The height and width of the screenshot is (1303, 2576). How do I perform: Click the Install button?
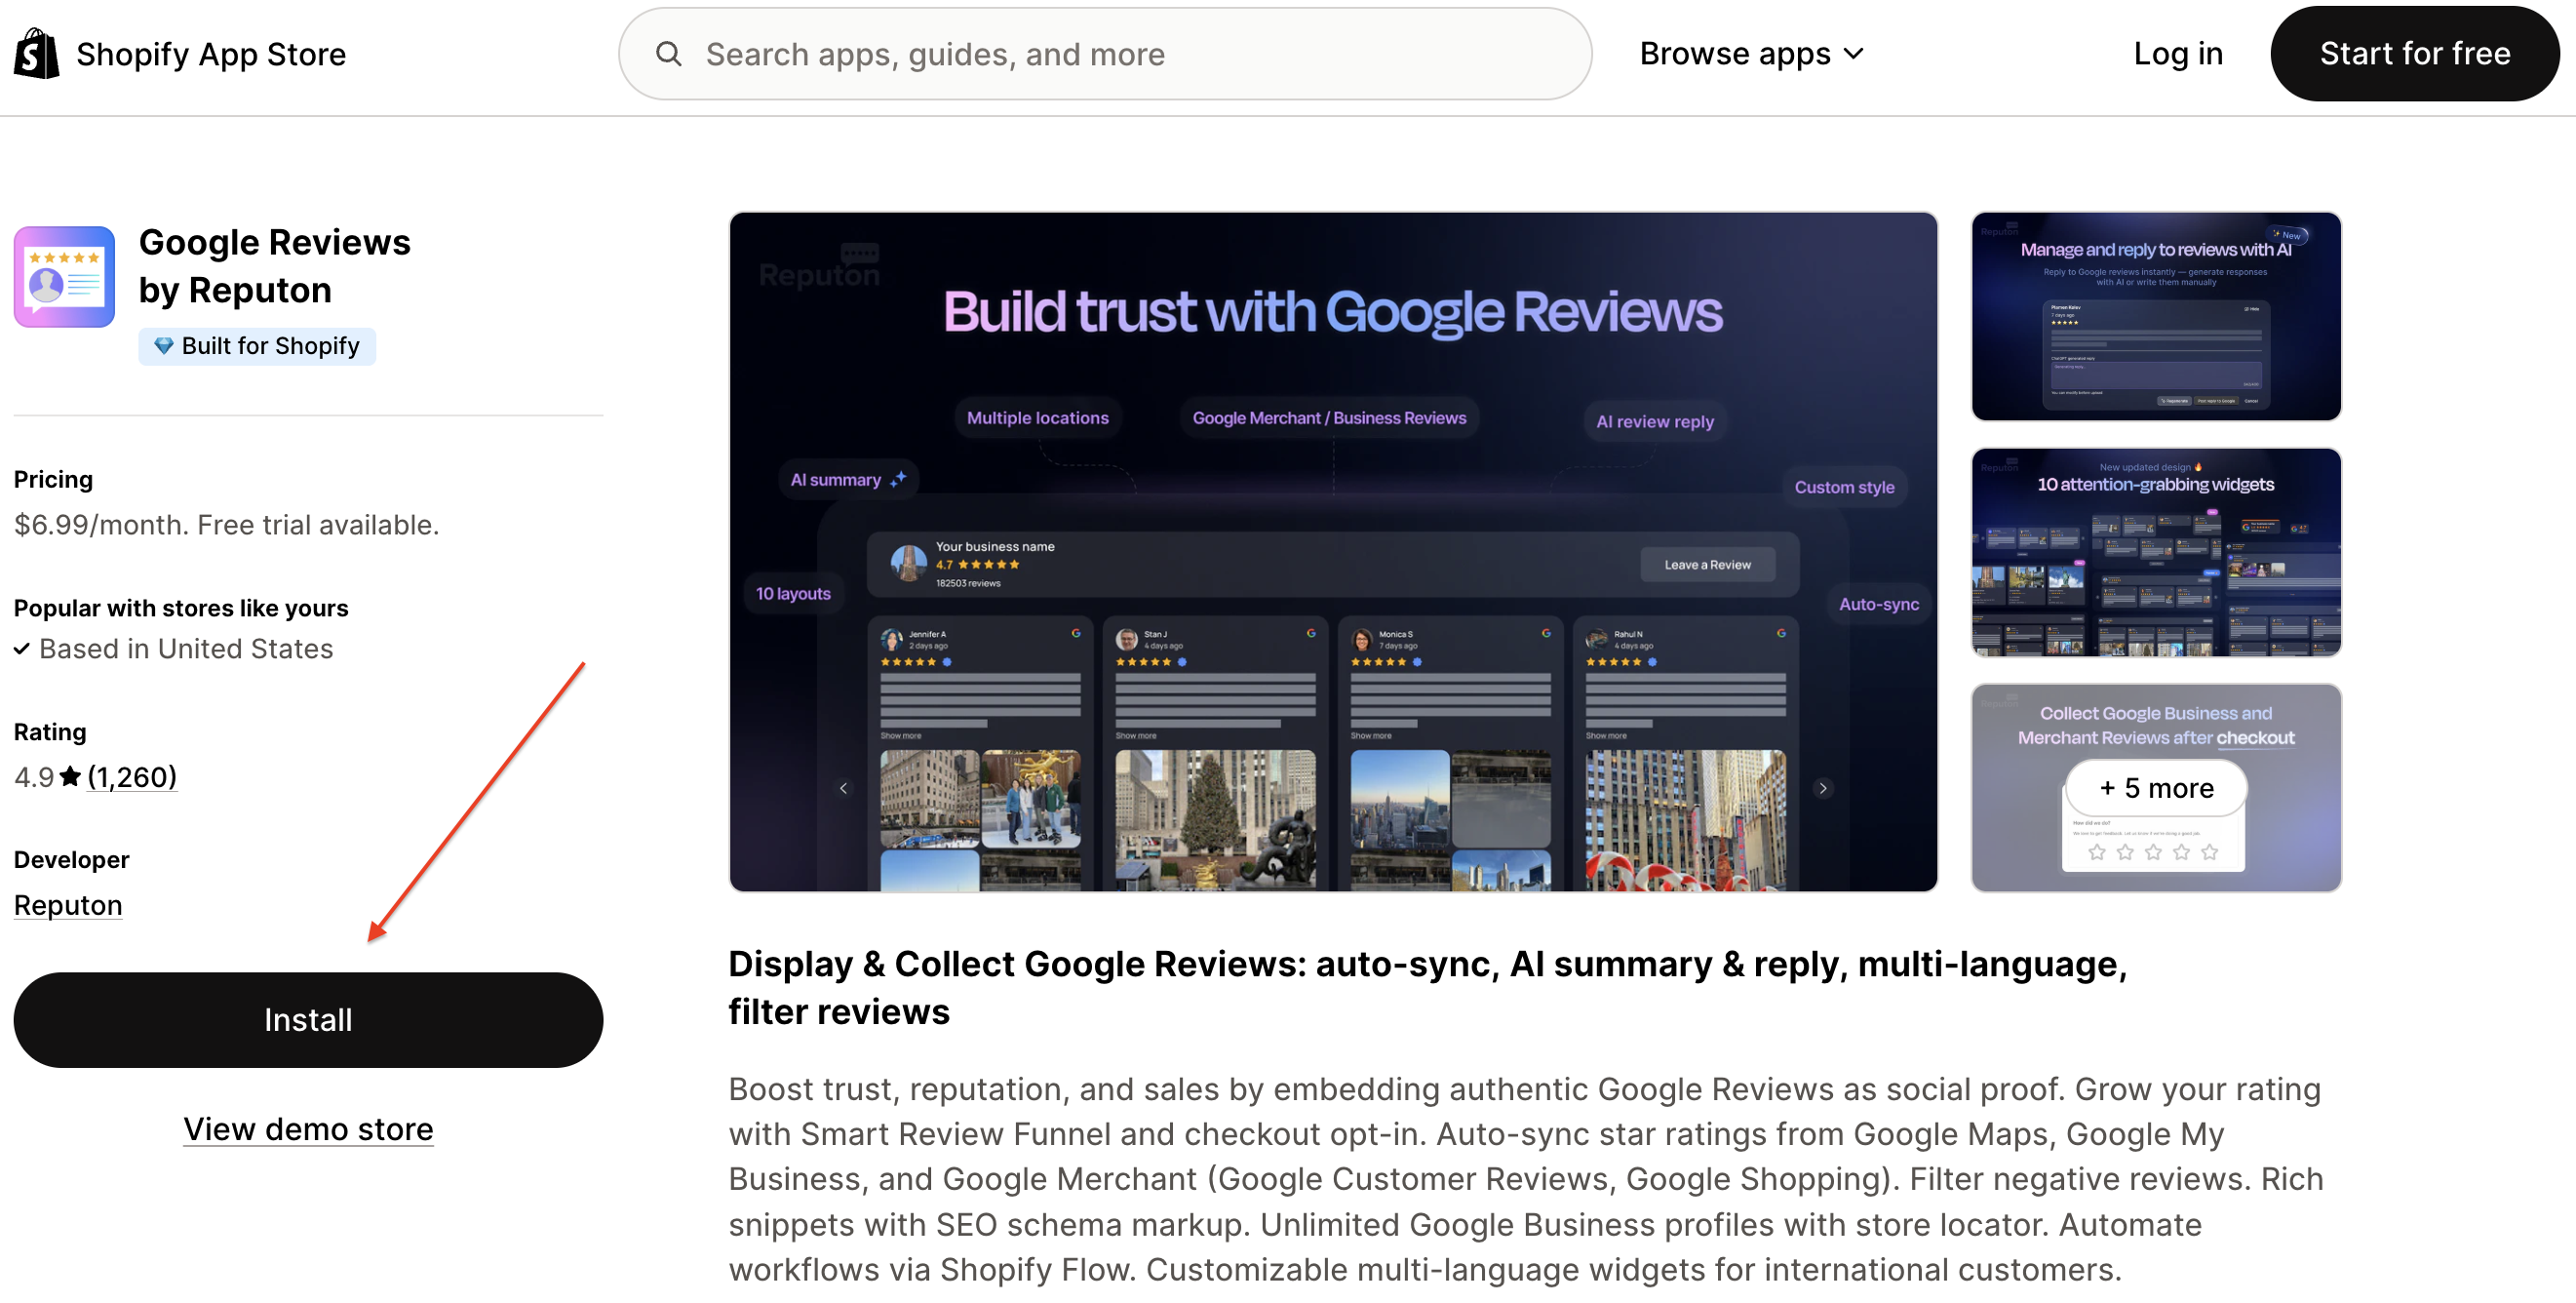tap(308, 1019)
